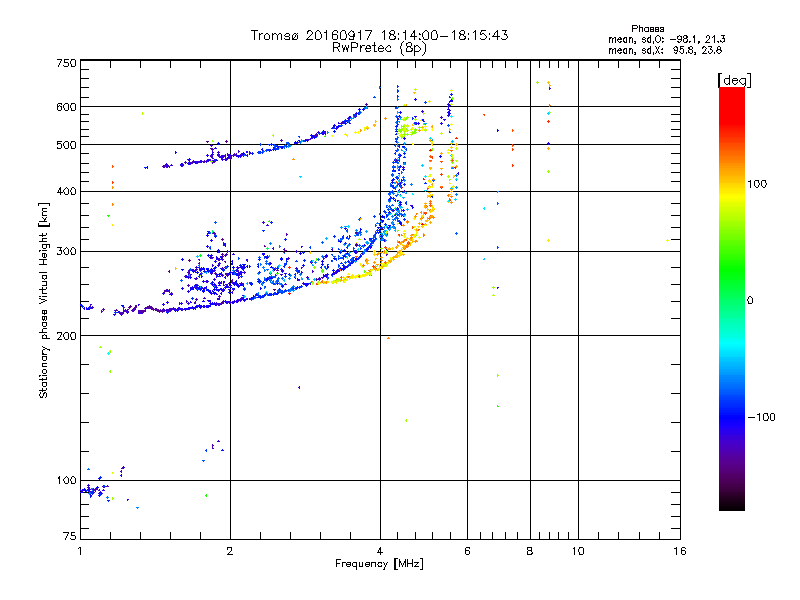
Task: Click the 750 tick label at top
Action: 66,63
